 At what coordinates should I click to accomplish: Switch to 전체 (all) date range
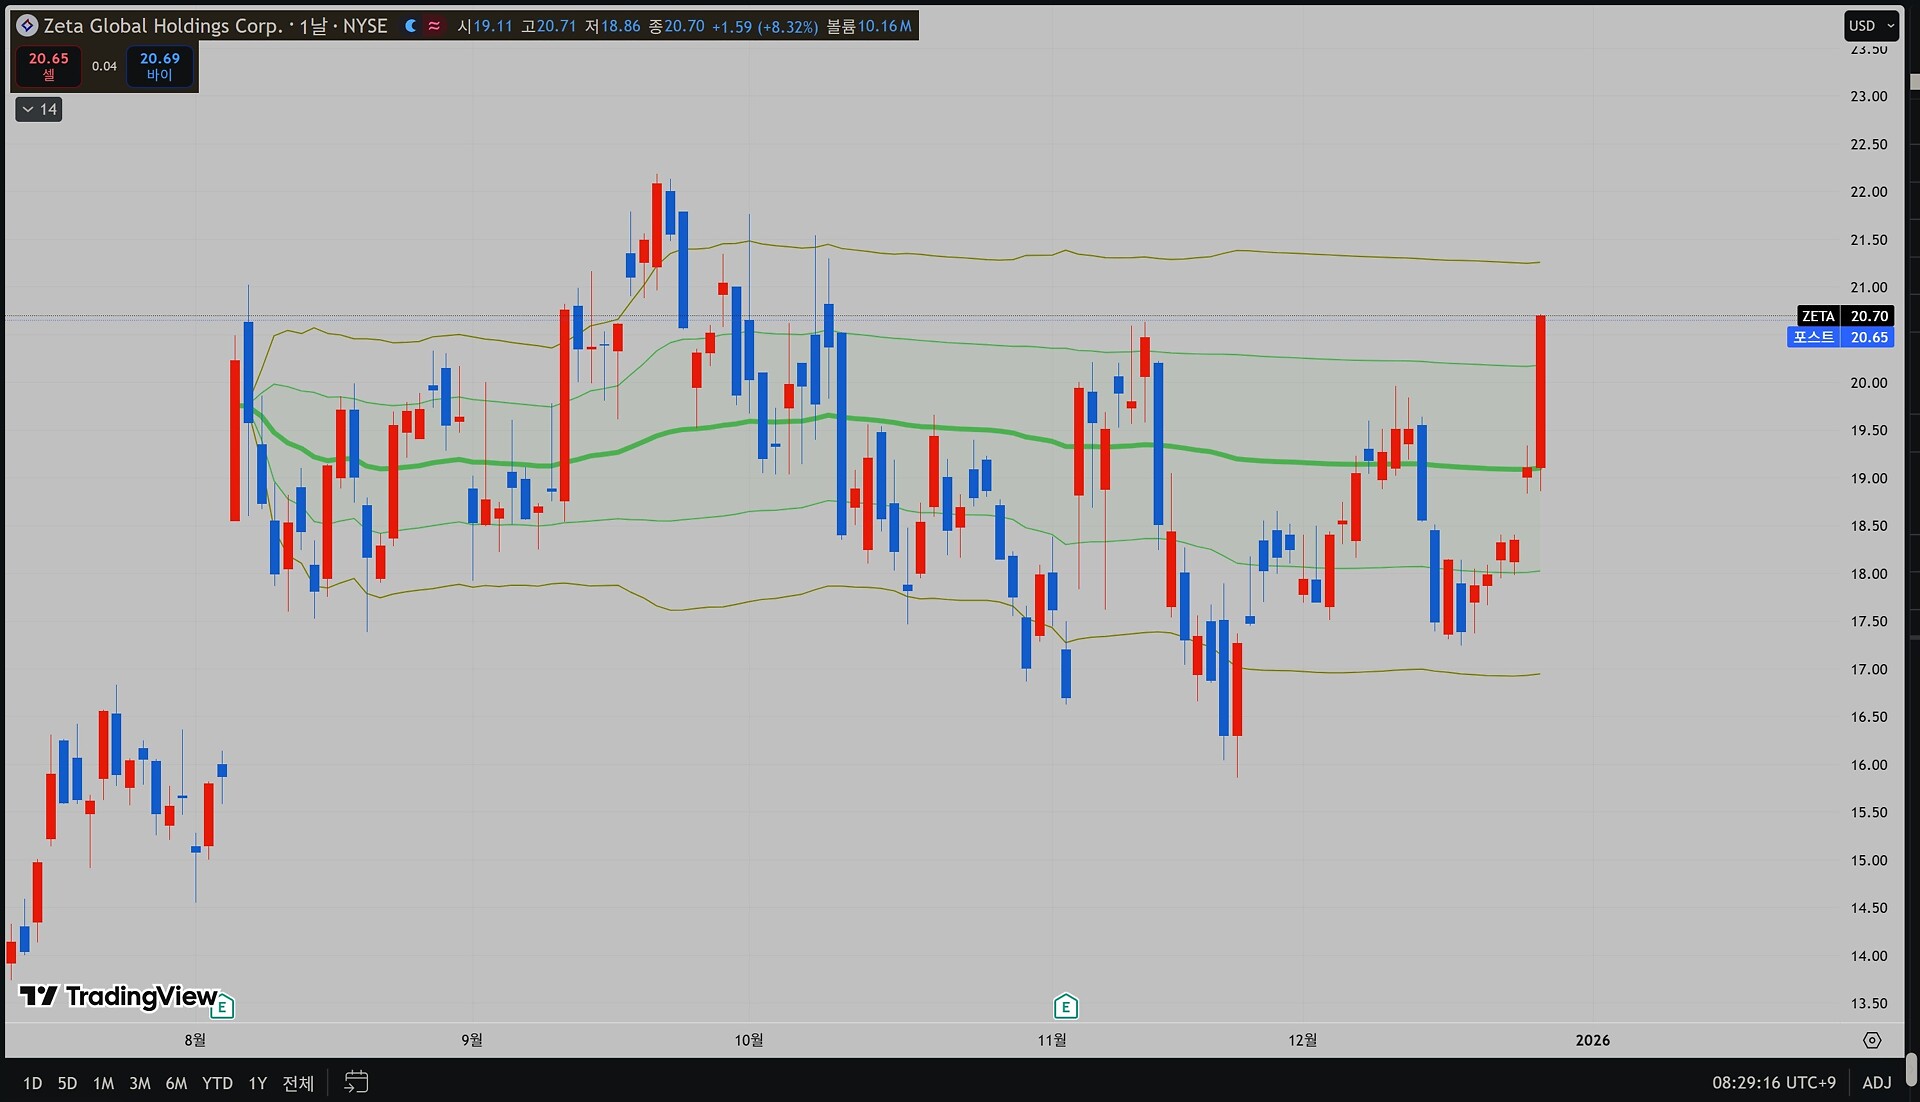(298, 1083)
